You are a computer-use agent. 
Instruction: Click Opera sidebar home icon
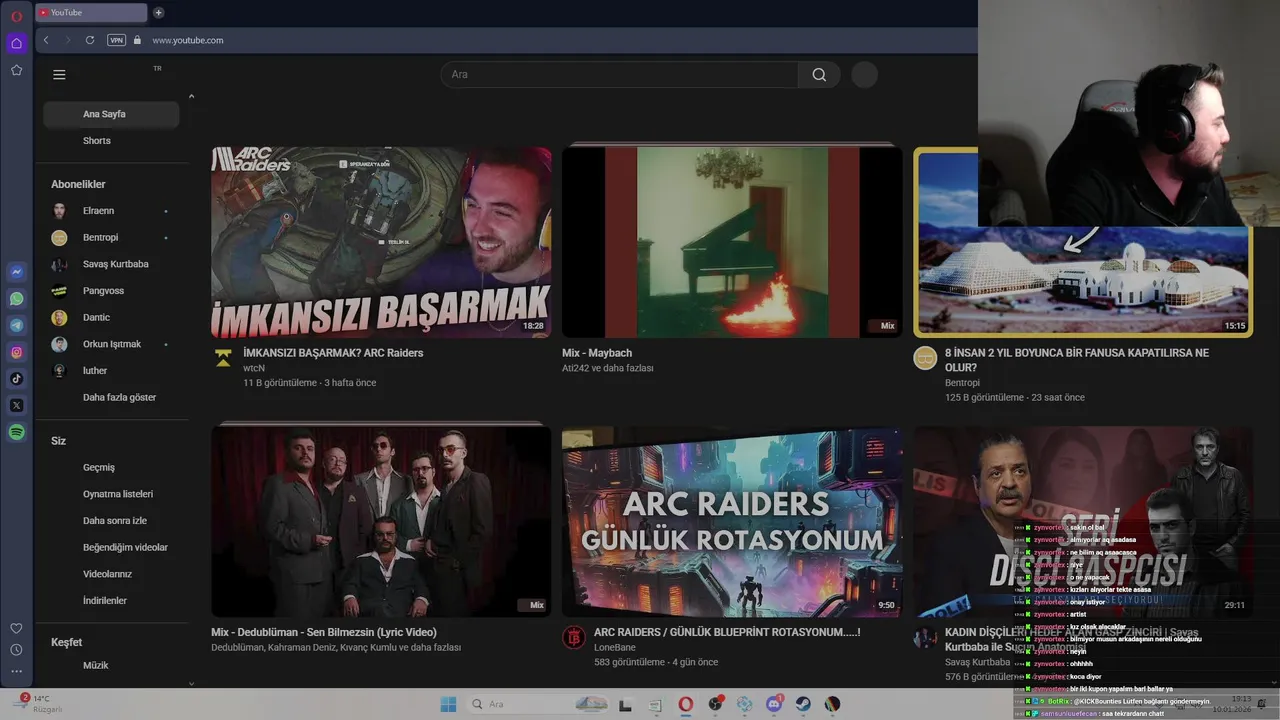16,43
